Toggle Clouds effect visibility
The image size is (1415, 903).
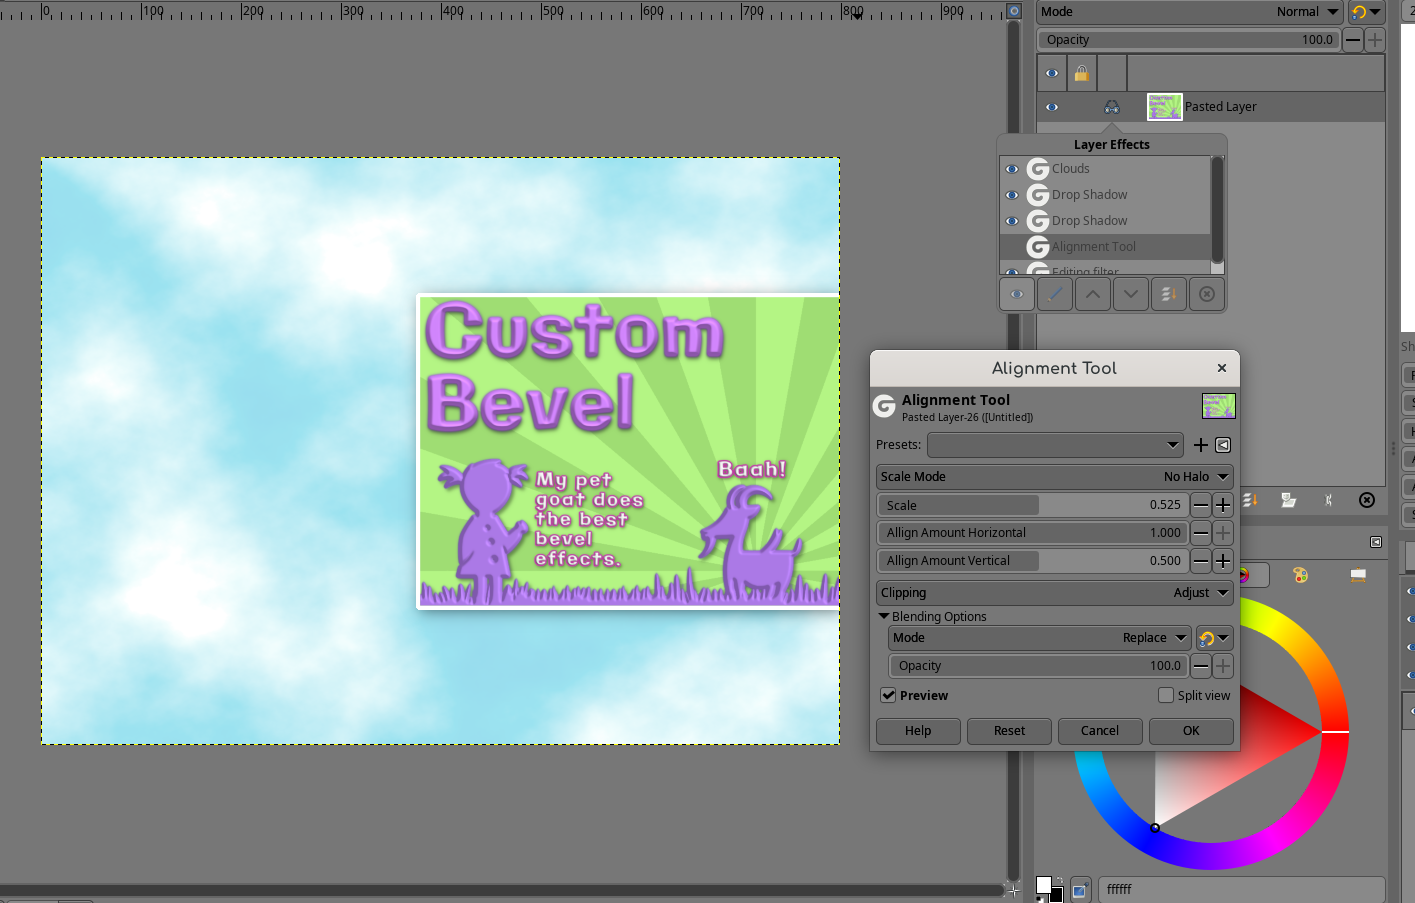click(x=1012, y=169)
